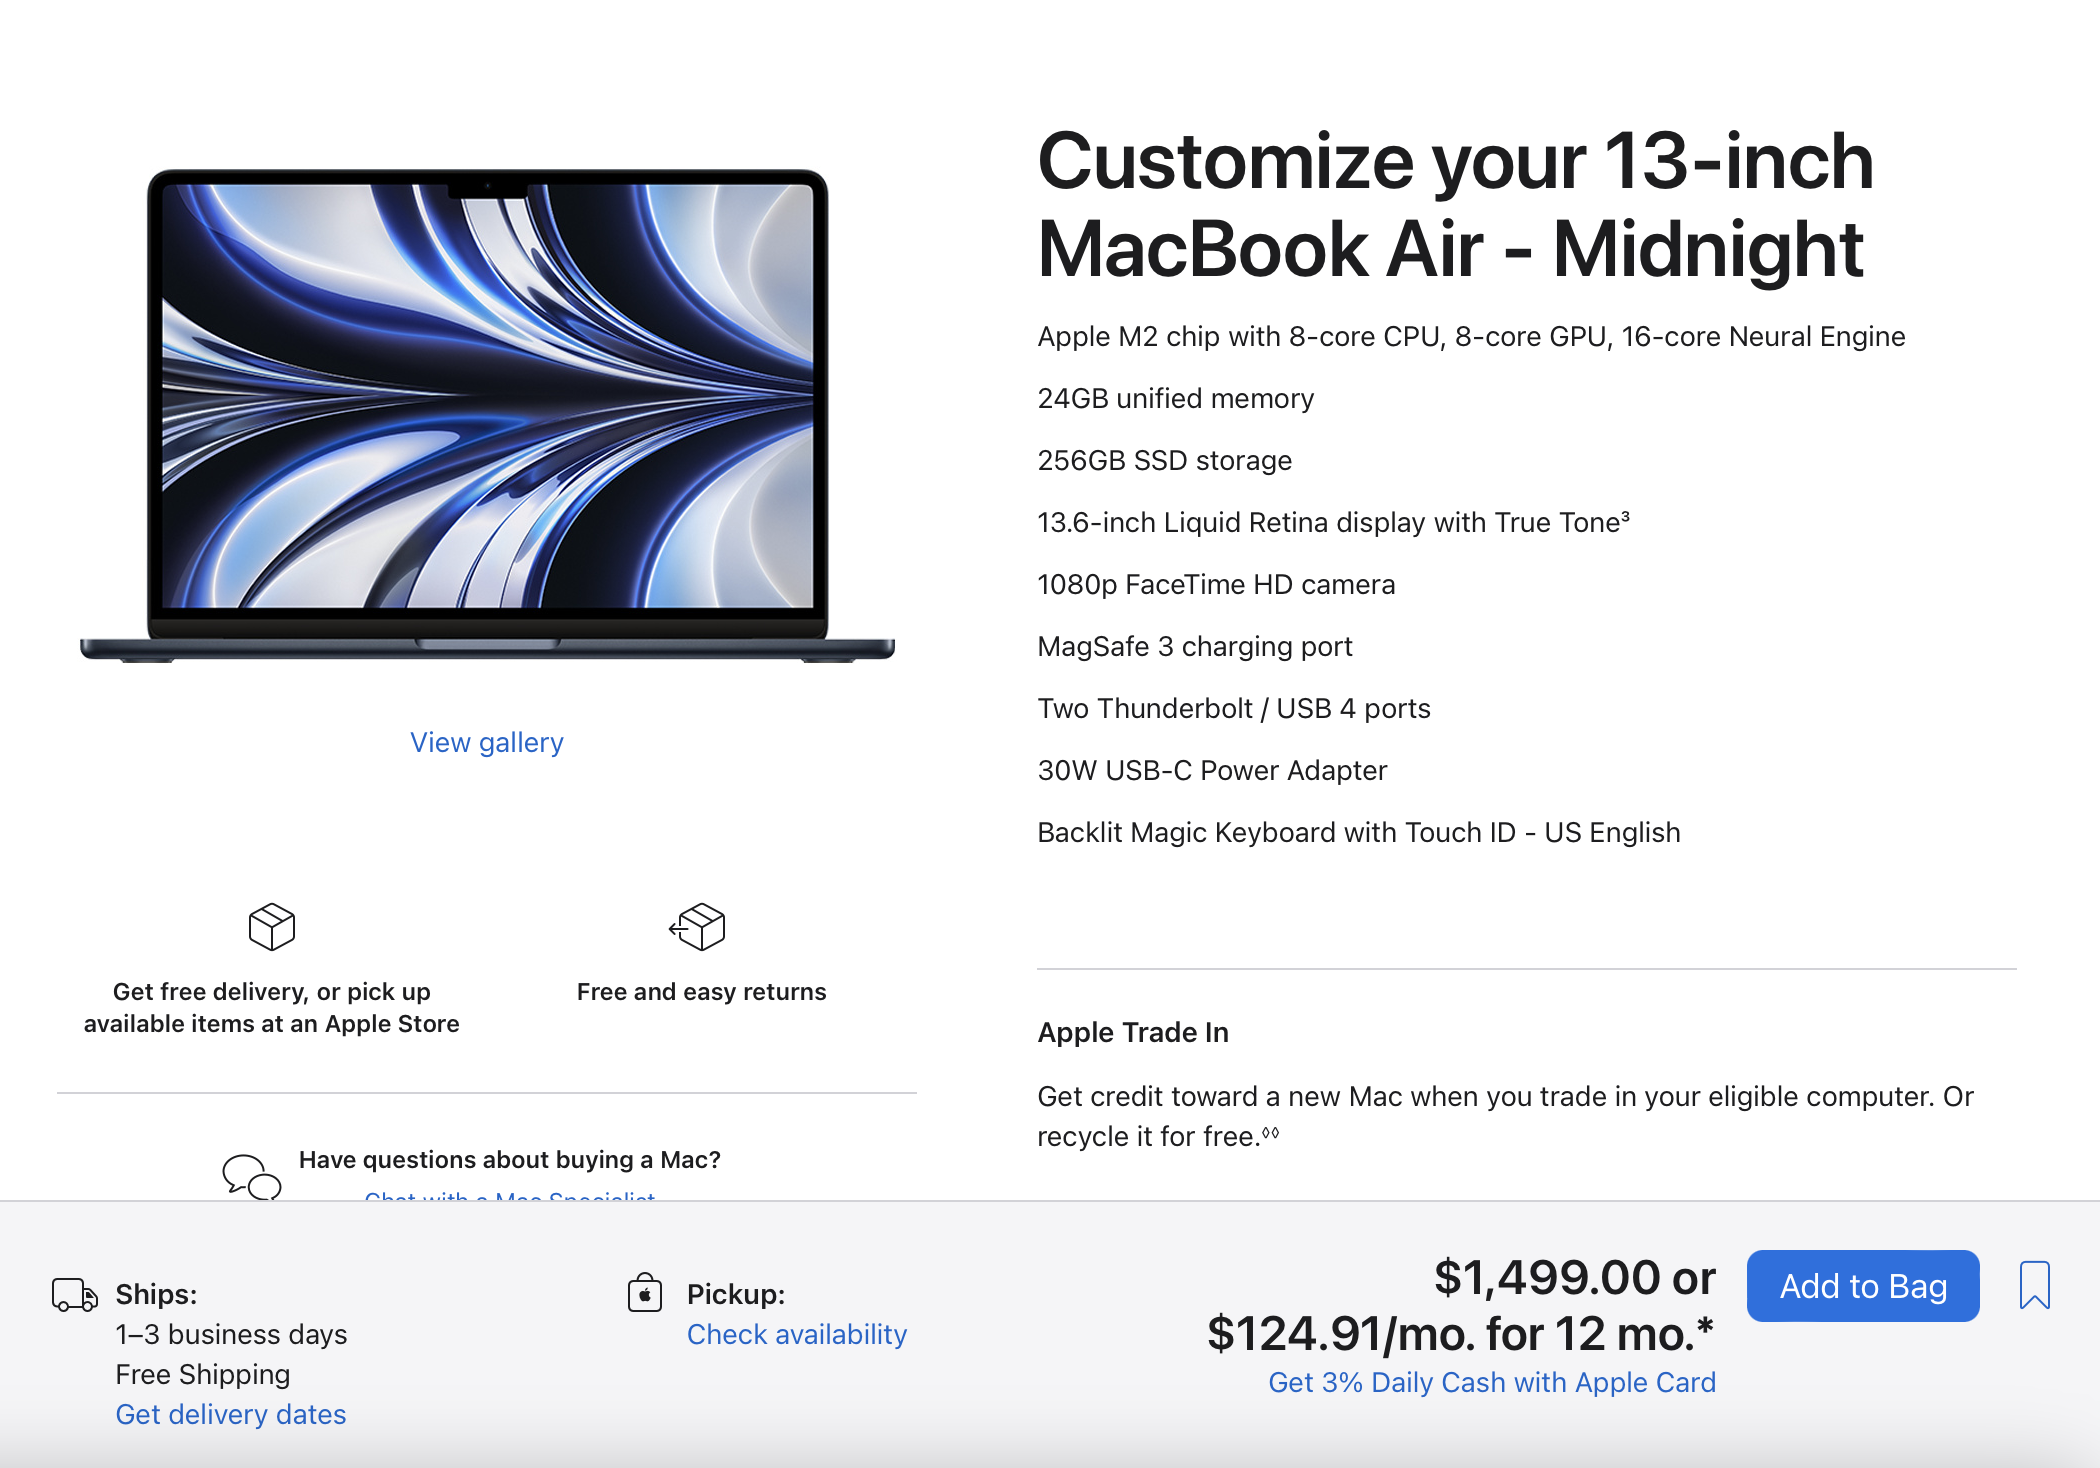This screenshot has height=1468, width=2100.
Task: Click the Apple pickup bag icon
Action: pyautogui.click(x=645, y=1293)
